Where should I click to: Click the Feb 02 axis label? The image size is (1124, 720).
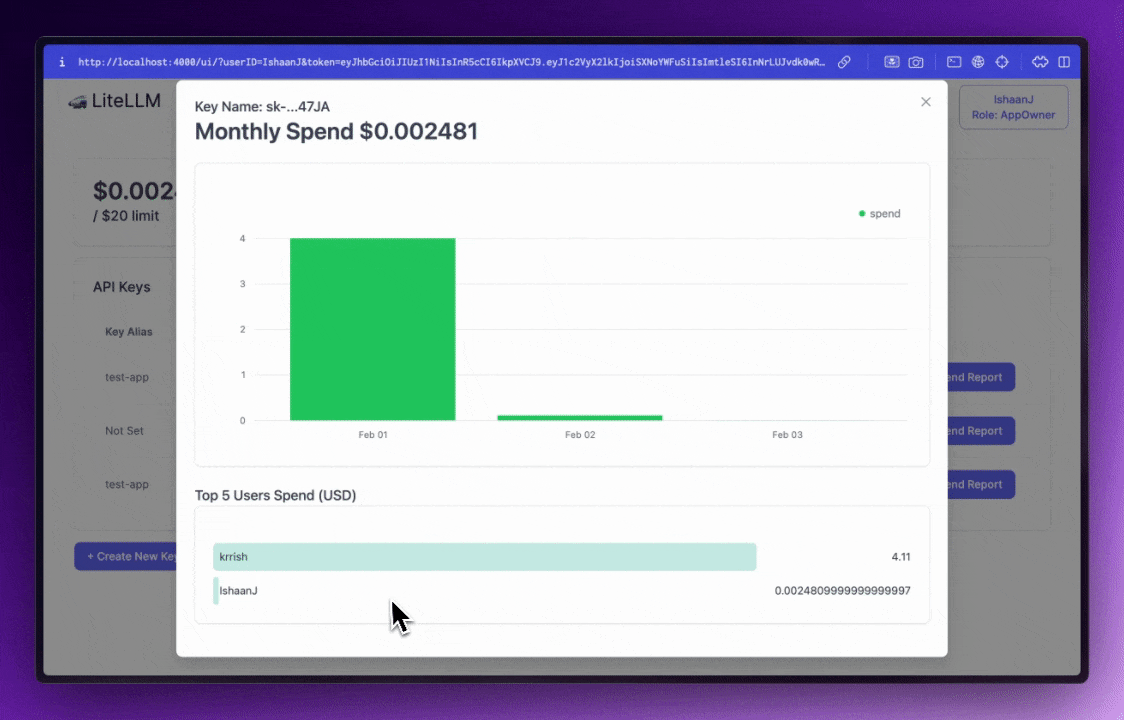click(580, 435)
